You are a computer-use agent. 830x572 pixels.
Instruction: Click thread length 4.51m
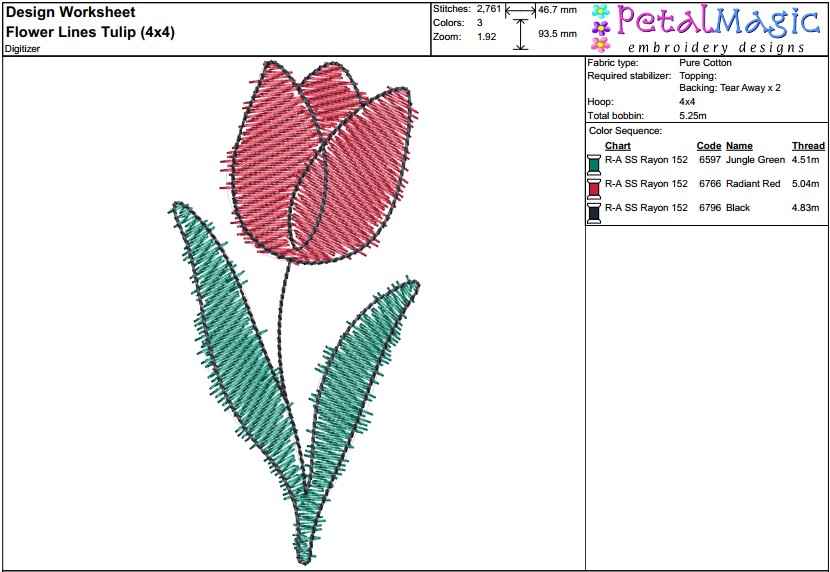pyautogui.click(x=806, y=160)
